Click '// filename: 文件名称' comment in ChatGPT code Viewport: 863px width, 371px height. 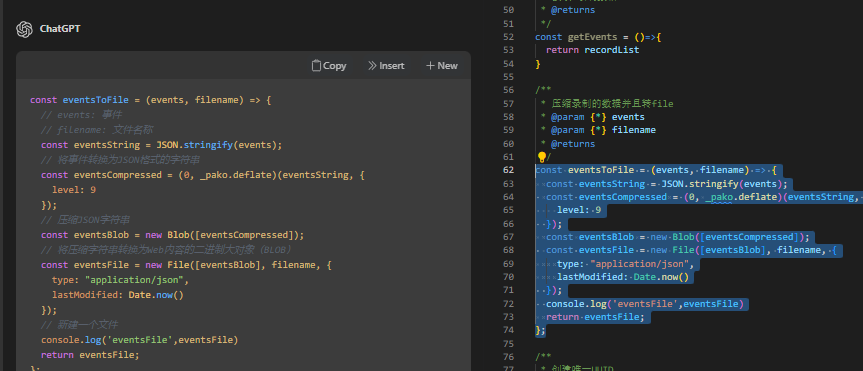(97, 130)
